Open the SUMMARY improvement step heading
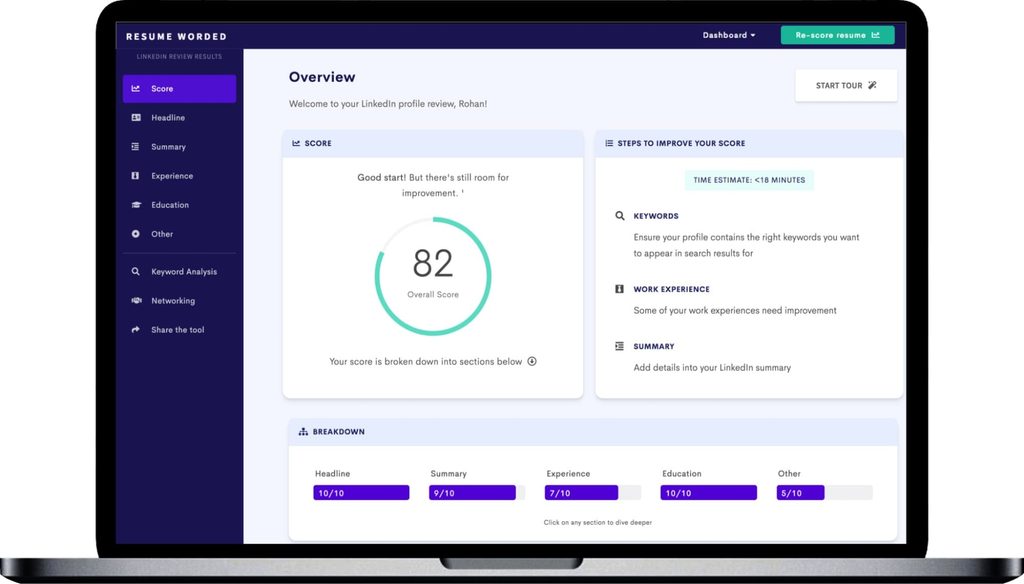The image size is (1024, 584). tap(654, 347)
